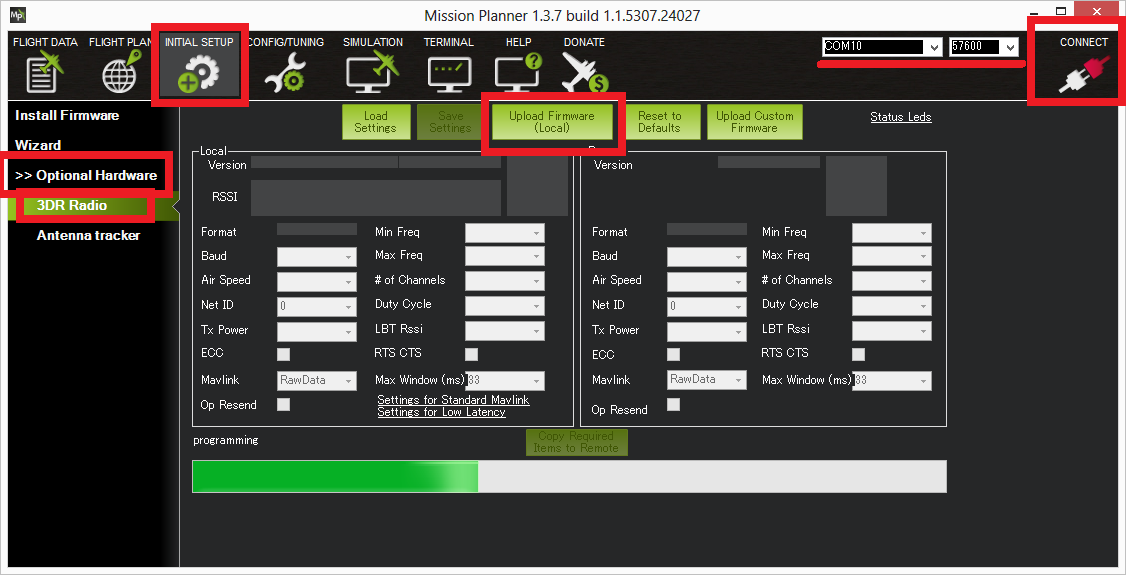Open the Status Leds link

[x=900, y=117]
